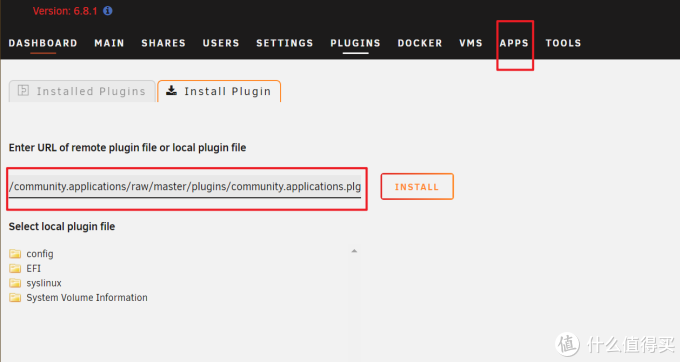Open the TOOLS menu
680x362 pixels.
pyautogui.click(x=563, y=43)
